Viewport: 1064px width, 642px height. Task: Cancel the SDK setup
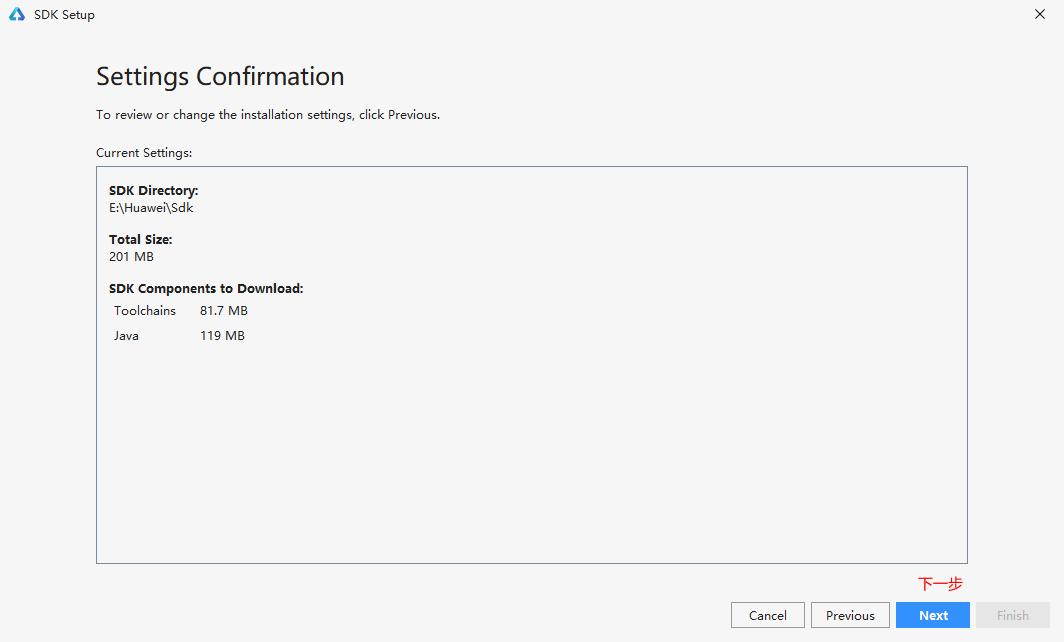(x=768, y=615)
